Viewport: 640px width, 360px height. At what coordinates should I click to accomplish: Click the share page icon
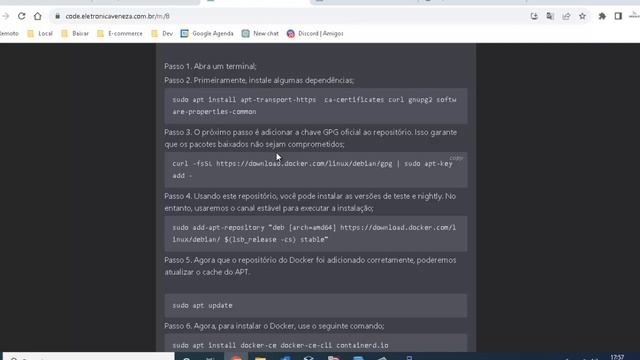point(566,16)
